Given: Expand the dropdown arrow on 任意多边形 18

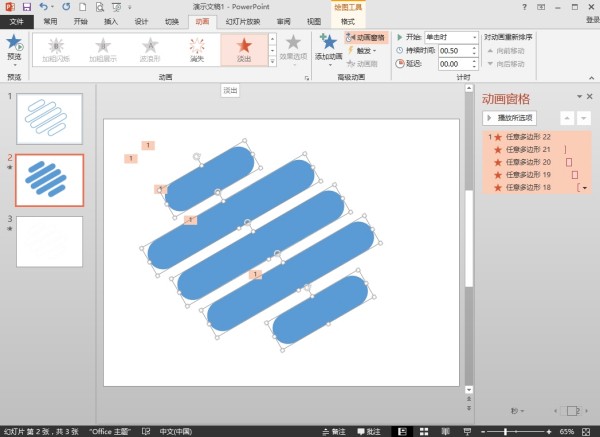Looking at the screenshot, I should tap(584, 187).
